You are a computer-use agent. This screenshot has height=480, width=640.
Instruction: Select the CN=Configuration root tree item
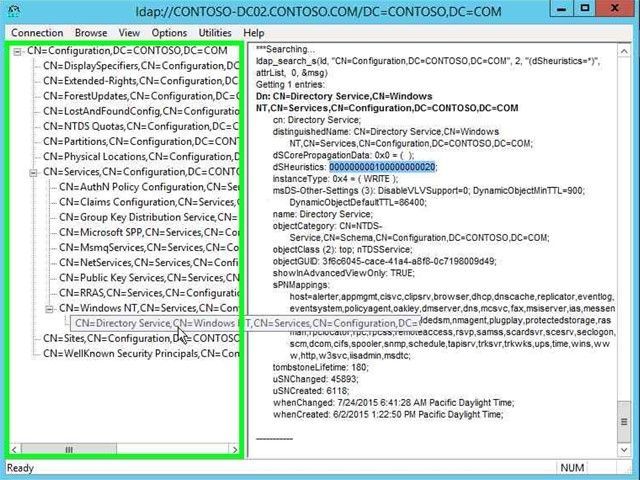127,51
